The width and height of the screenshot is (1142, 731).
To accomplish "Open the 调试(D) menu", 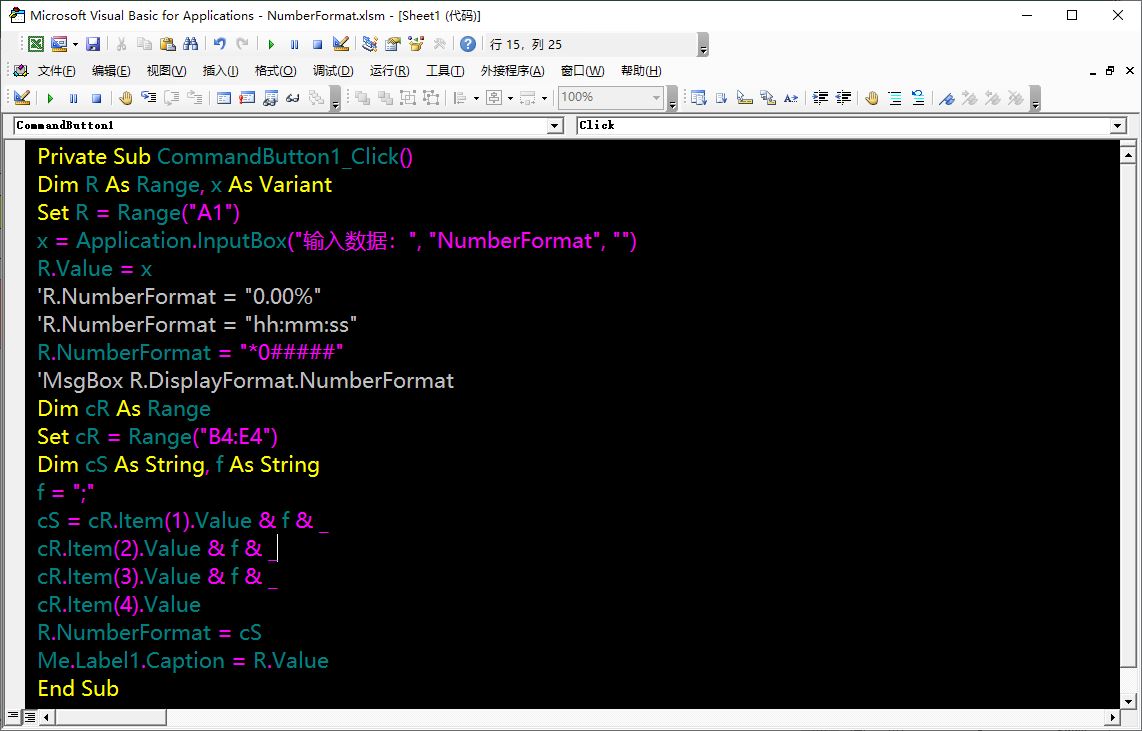I will point(333,71).
